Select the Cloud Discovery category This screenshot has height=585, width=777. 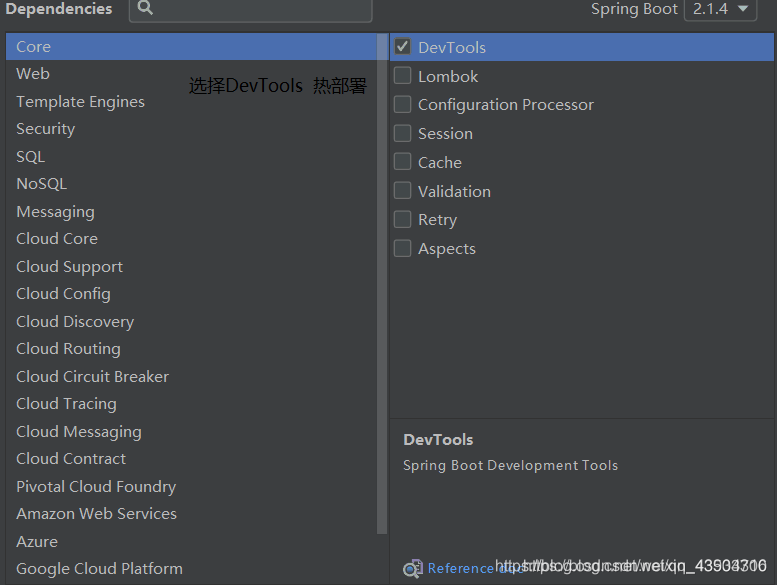pyautogui.click(x=191, y=321)
